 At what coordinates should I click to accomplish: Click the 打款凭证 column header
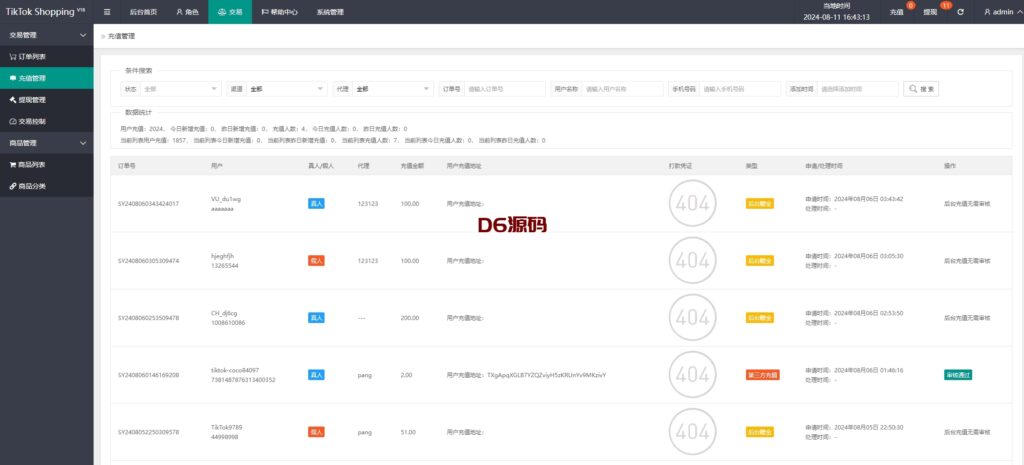pyautogui.click(x=680, y=166)
